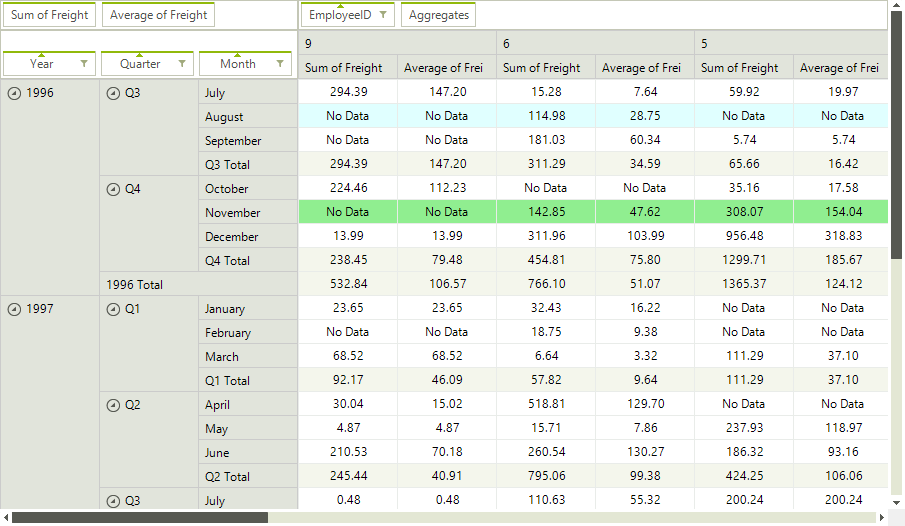This screenshot has height=526, width=905.
Task: Select the Q1 Total row header
Action: 248,380
